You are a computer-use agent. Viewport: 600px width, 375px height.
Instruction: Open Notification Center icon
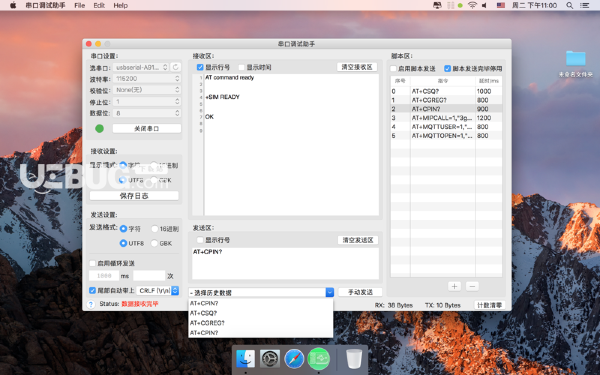584,5
